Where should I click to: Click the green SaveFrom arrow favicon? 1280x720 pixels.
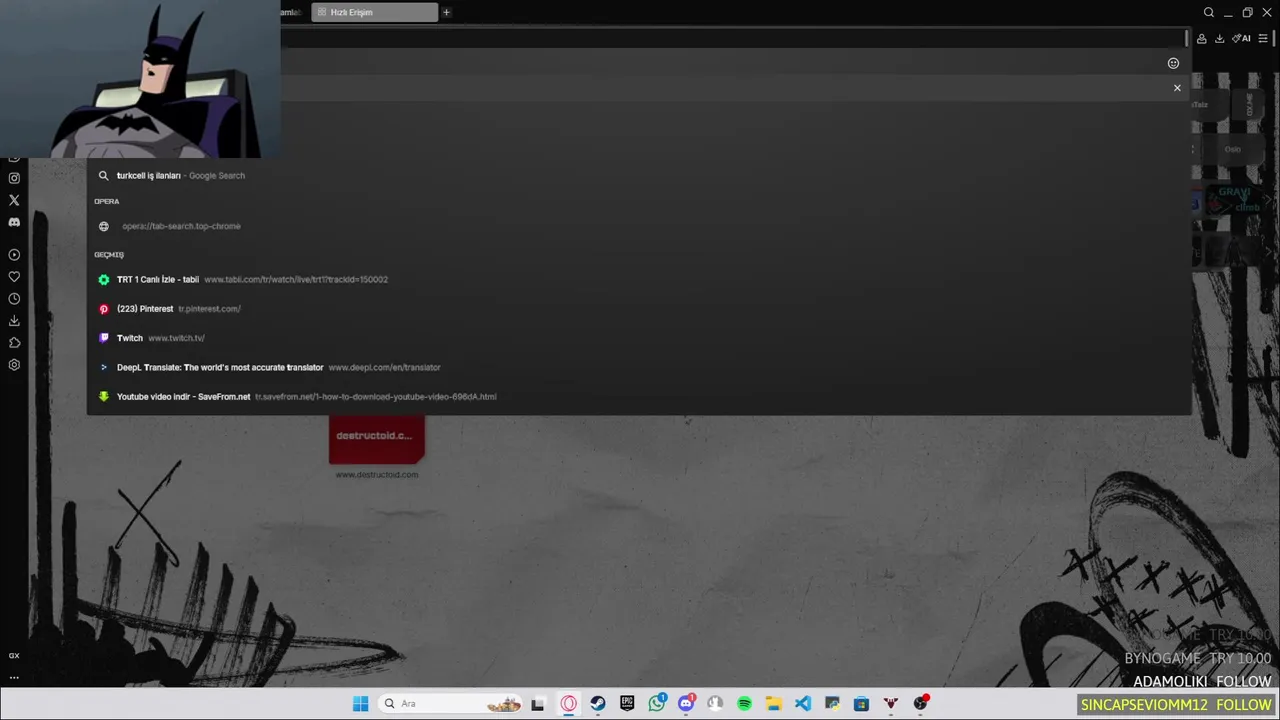coord(103,397)
